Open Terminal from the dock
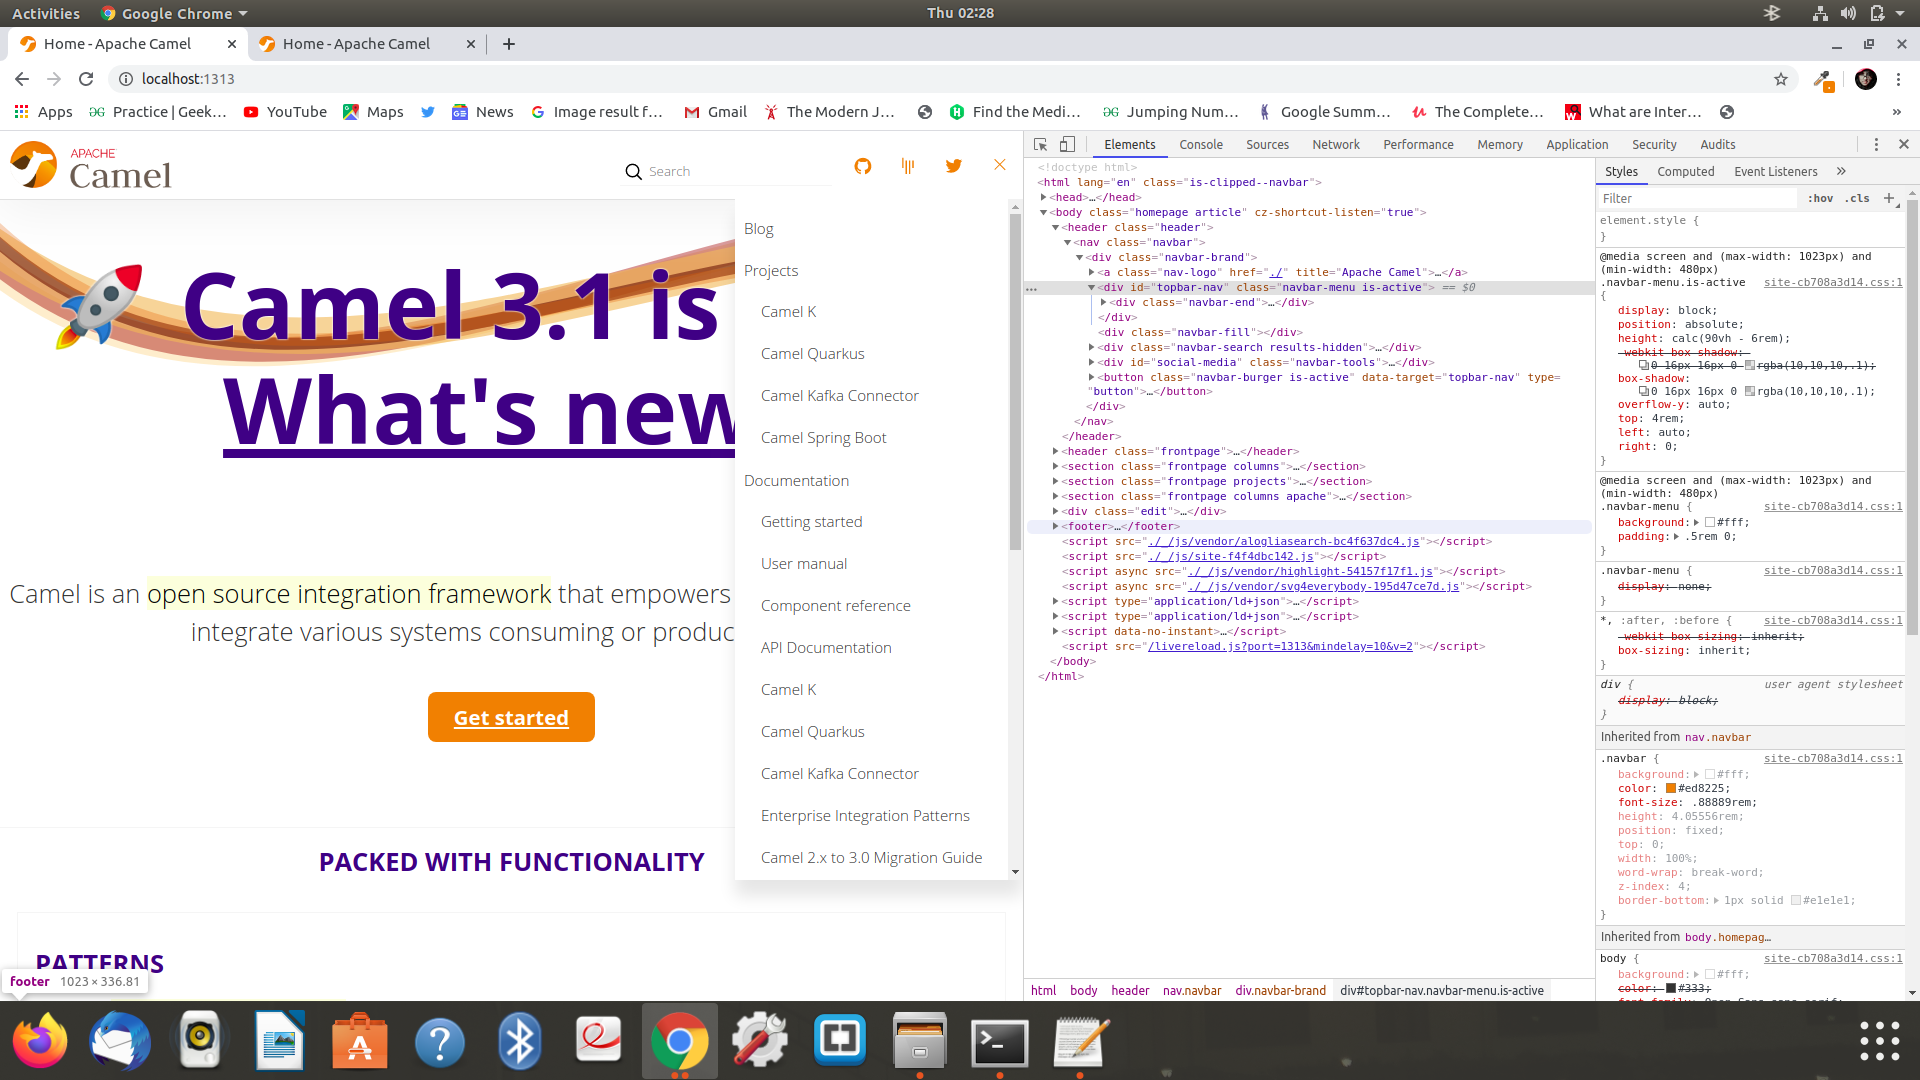1920x1080 pixels. coord(1000,1041)
